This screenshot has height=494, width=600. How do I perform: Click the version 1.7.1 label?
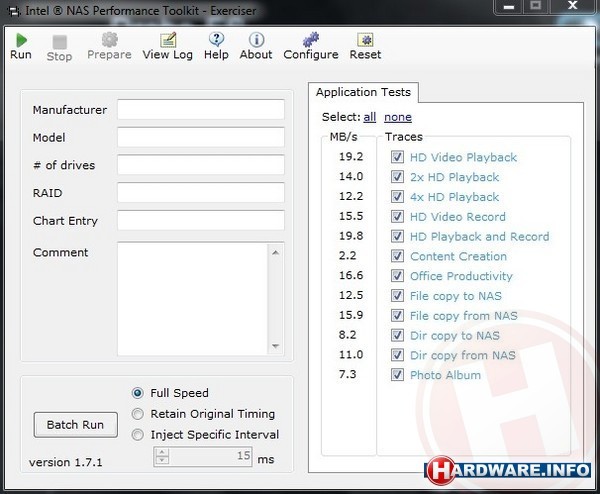click(65, 462)
